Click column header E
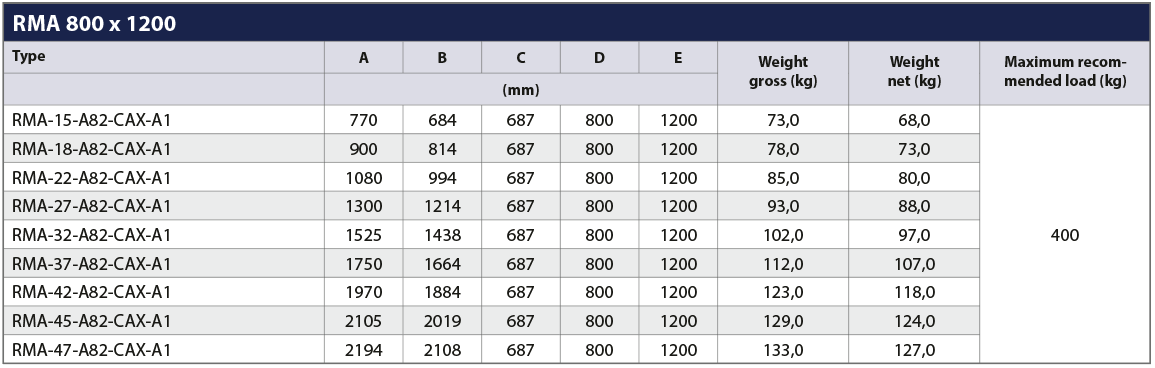This screenshot has height=368, width=1155. [678, 58]
